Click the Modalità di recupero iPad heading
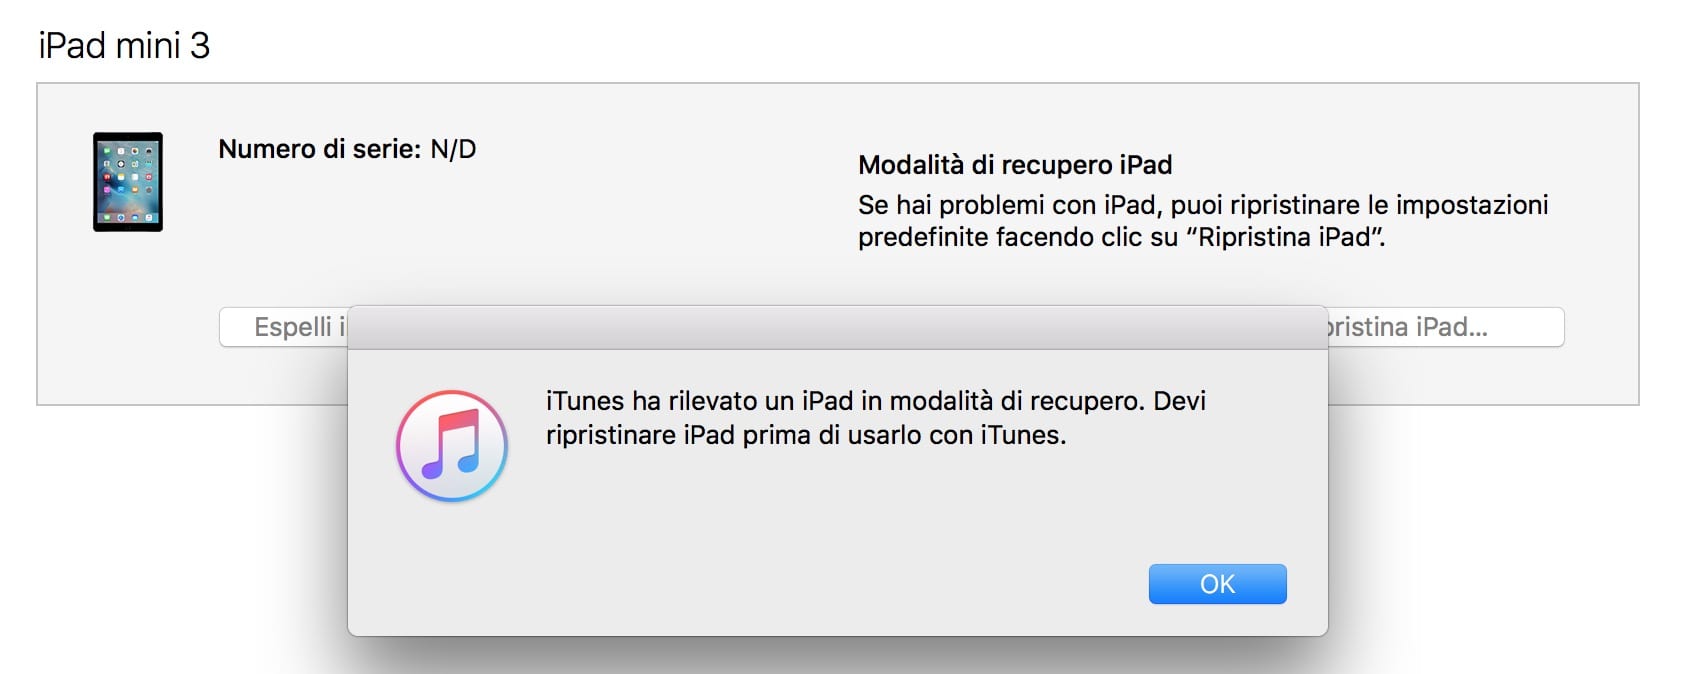Viewport: 1682px width, 674px height. (x=1015, y=165)
